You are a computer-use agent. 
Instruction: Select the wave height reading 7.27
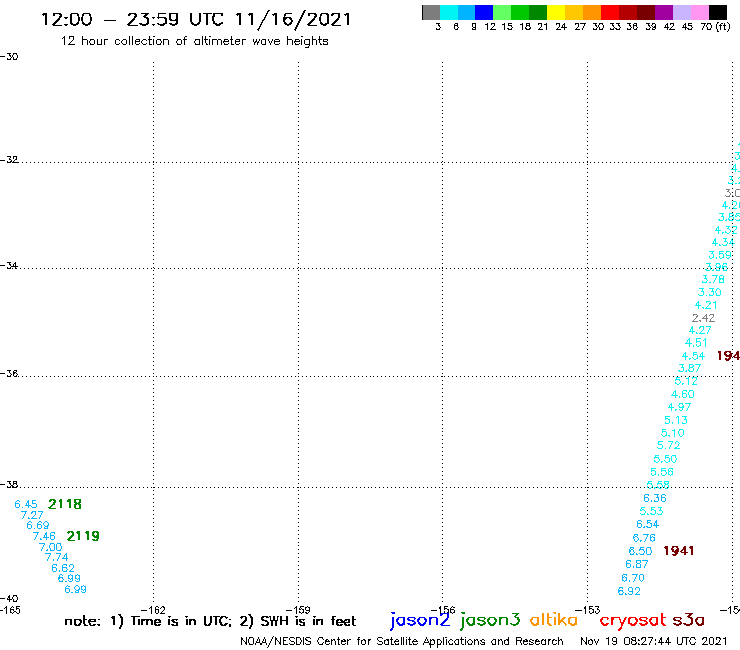pos(32,515)
